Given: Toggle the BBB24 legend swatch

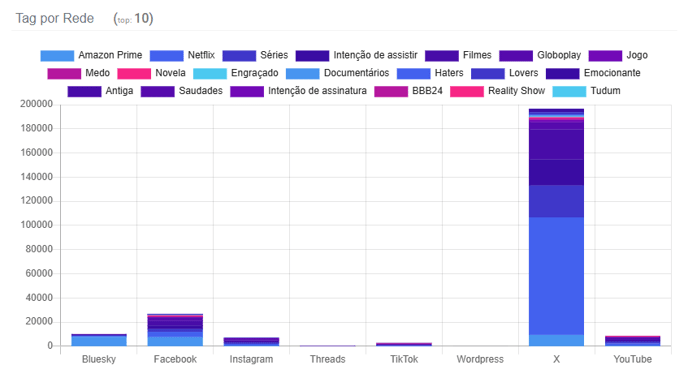Looking at the screenshot, I should [x=391, y=91].
